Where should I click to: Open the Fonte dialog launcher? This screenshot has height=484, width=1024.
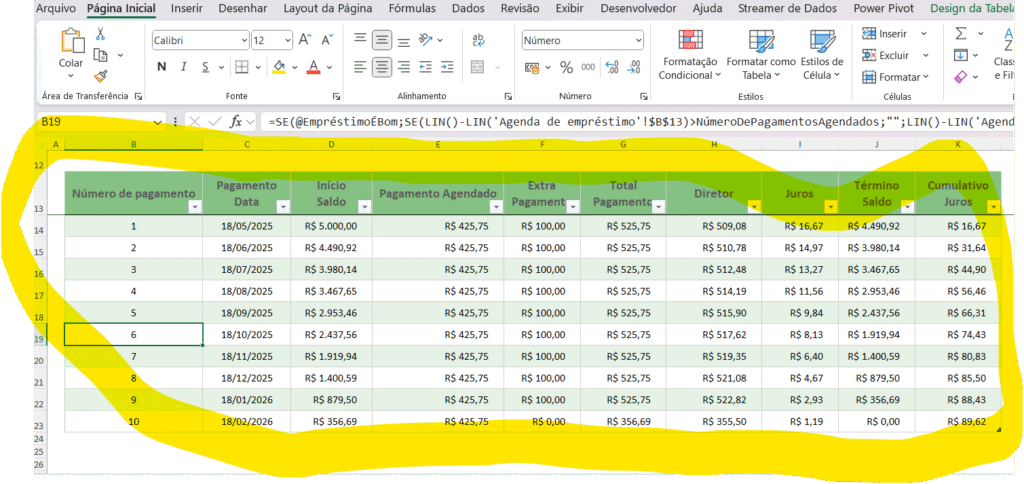336,97
